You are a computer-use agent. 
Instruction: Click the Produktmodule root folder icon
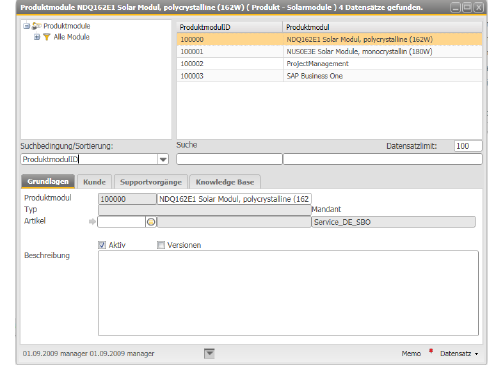tap(37, 26)
